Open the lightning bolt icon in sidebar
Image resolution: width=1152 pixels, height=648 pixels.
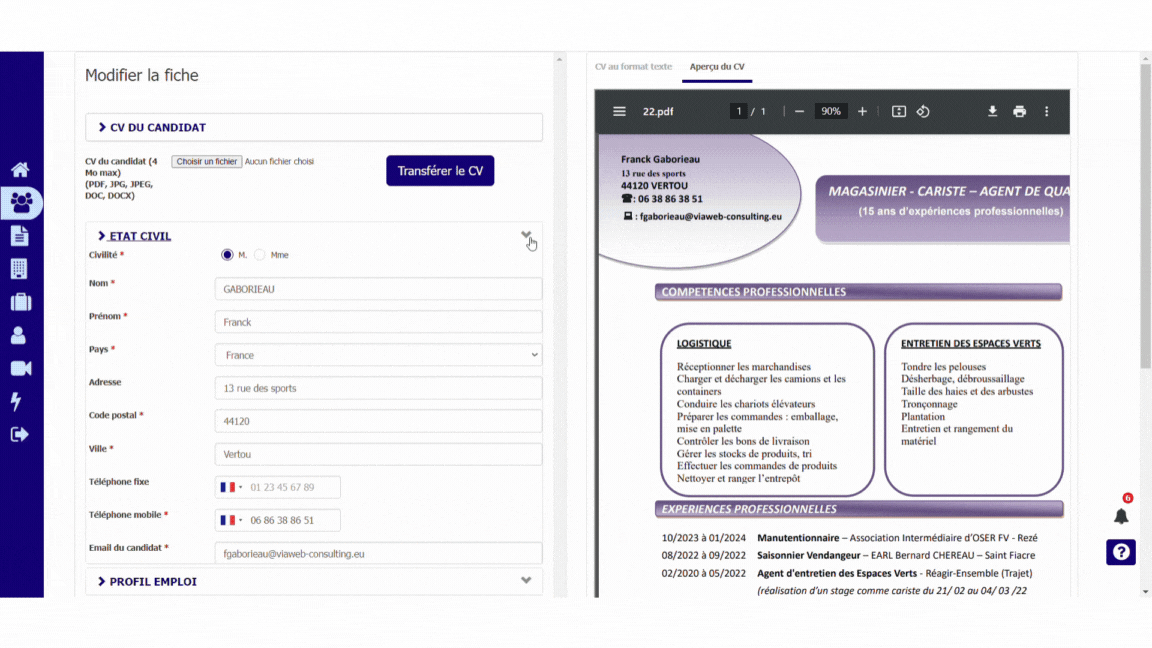(x=16, y=401)
